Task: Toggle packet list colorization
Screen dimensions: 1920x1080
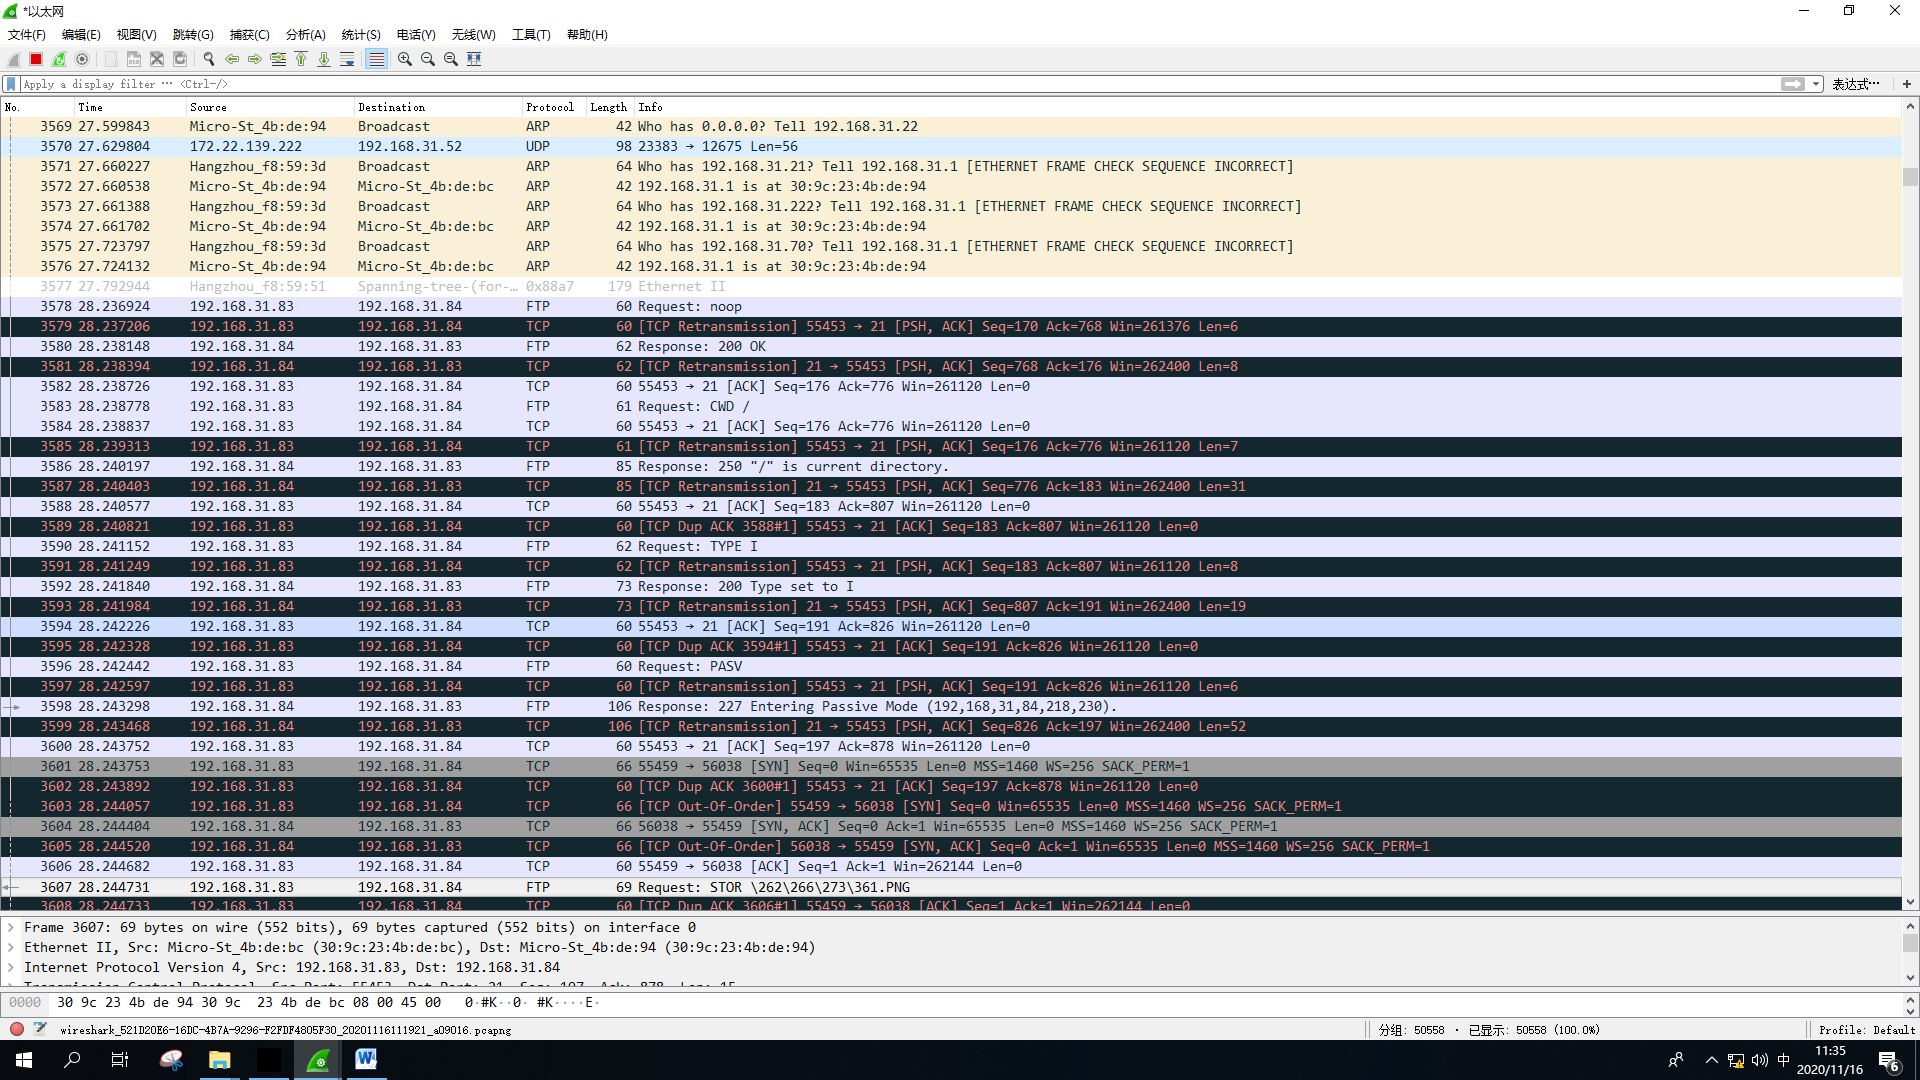Action: click(x=376, y=59)
